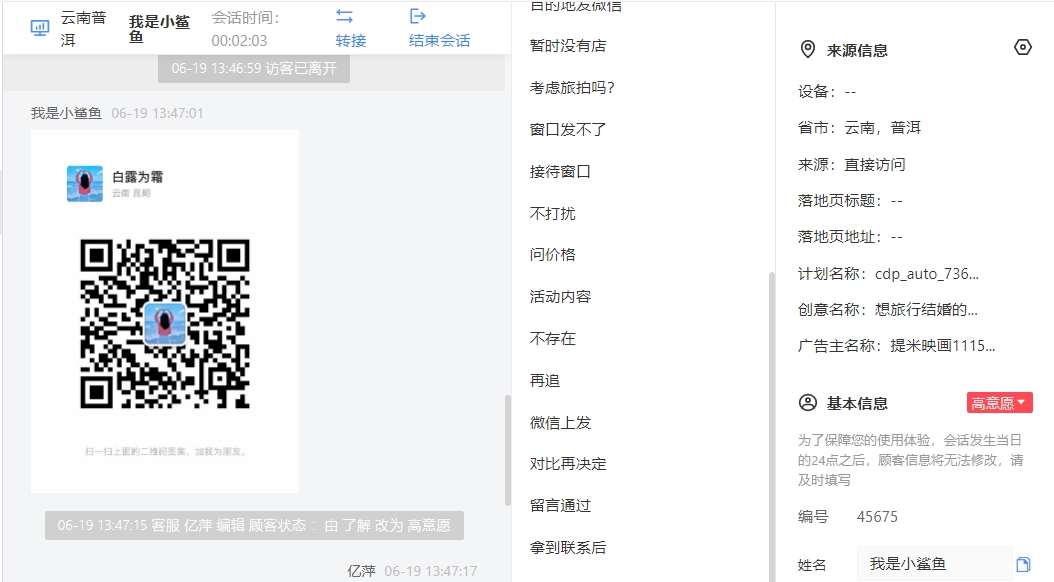Click the 设备 row in 来源信息

point(827,91)
